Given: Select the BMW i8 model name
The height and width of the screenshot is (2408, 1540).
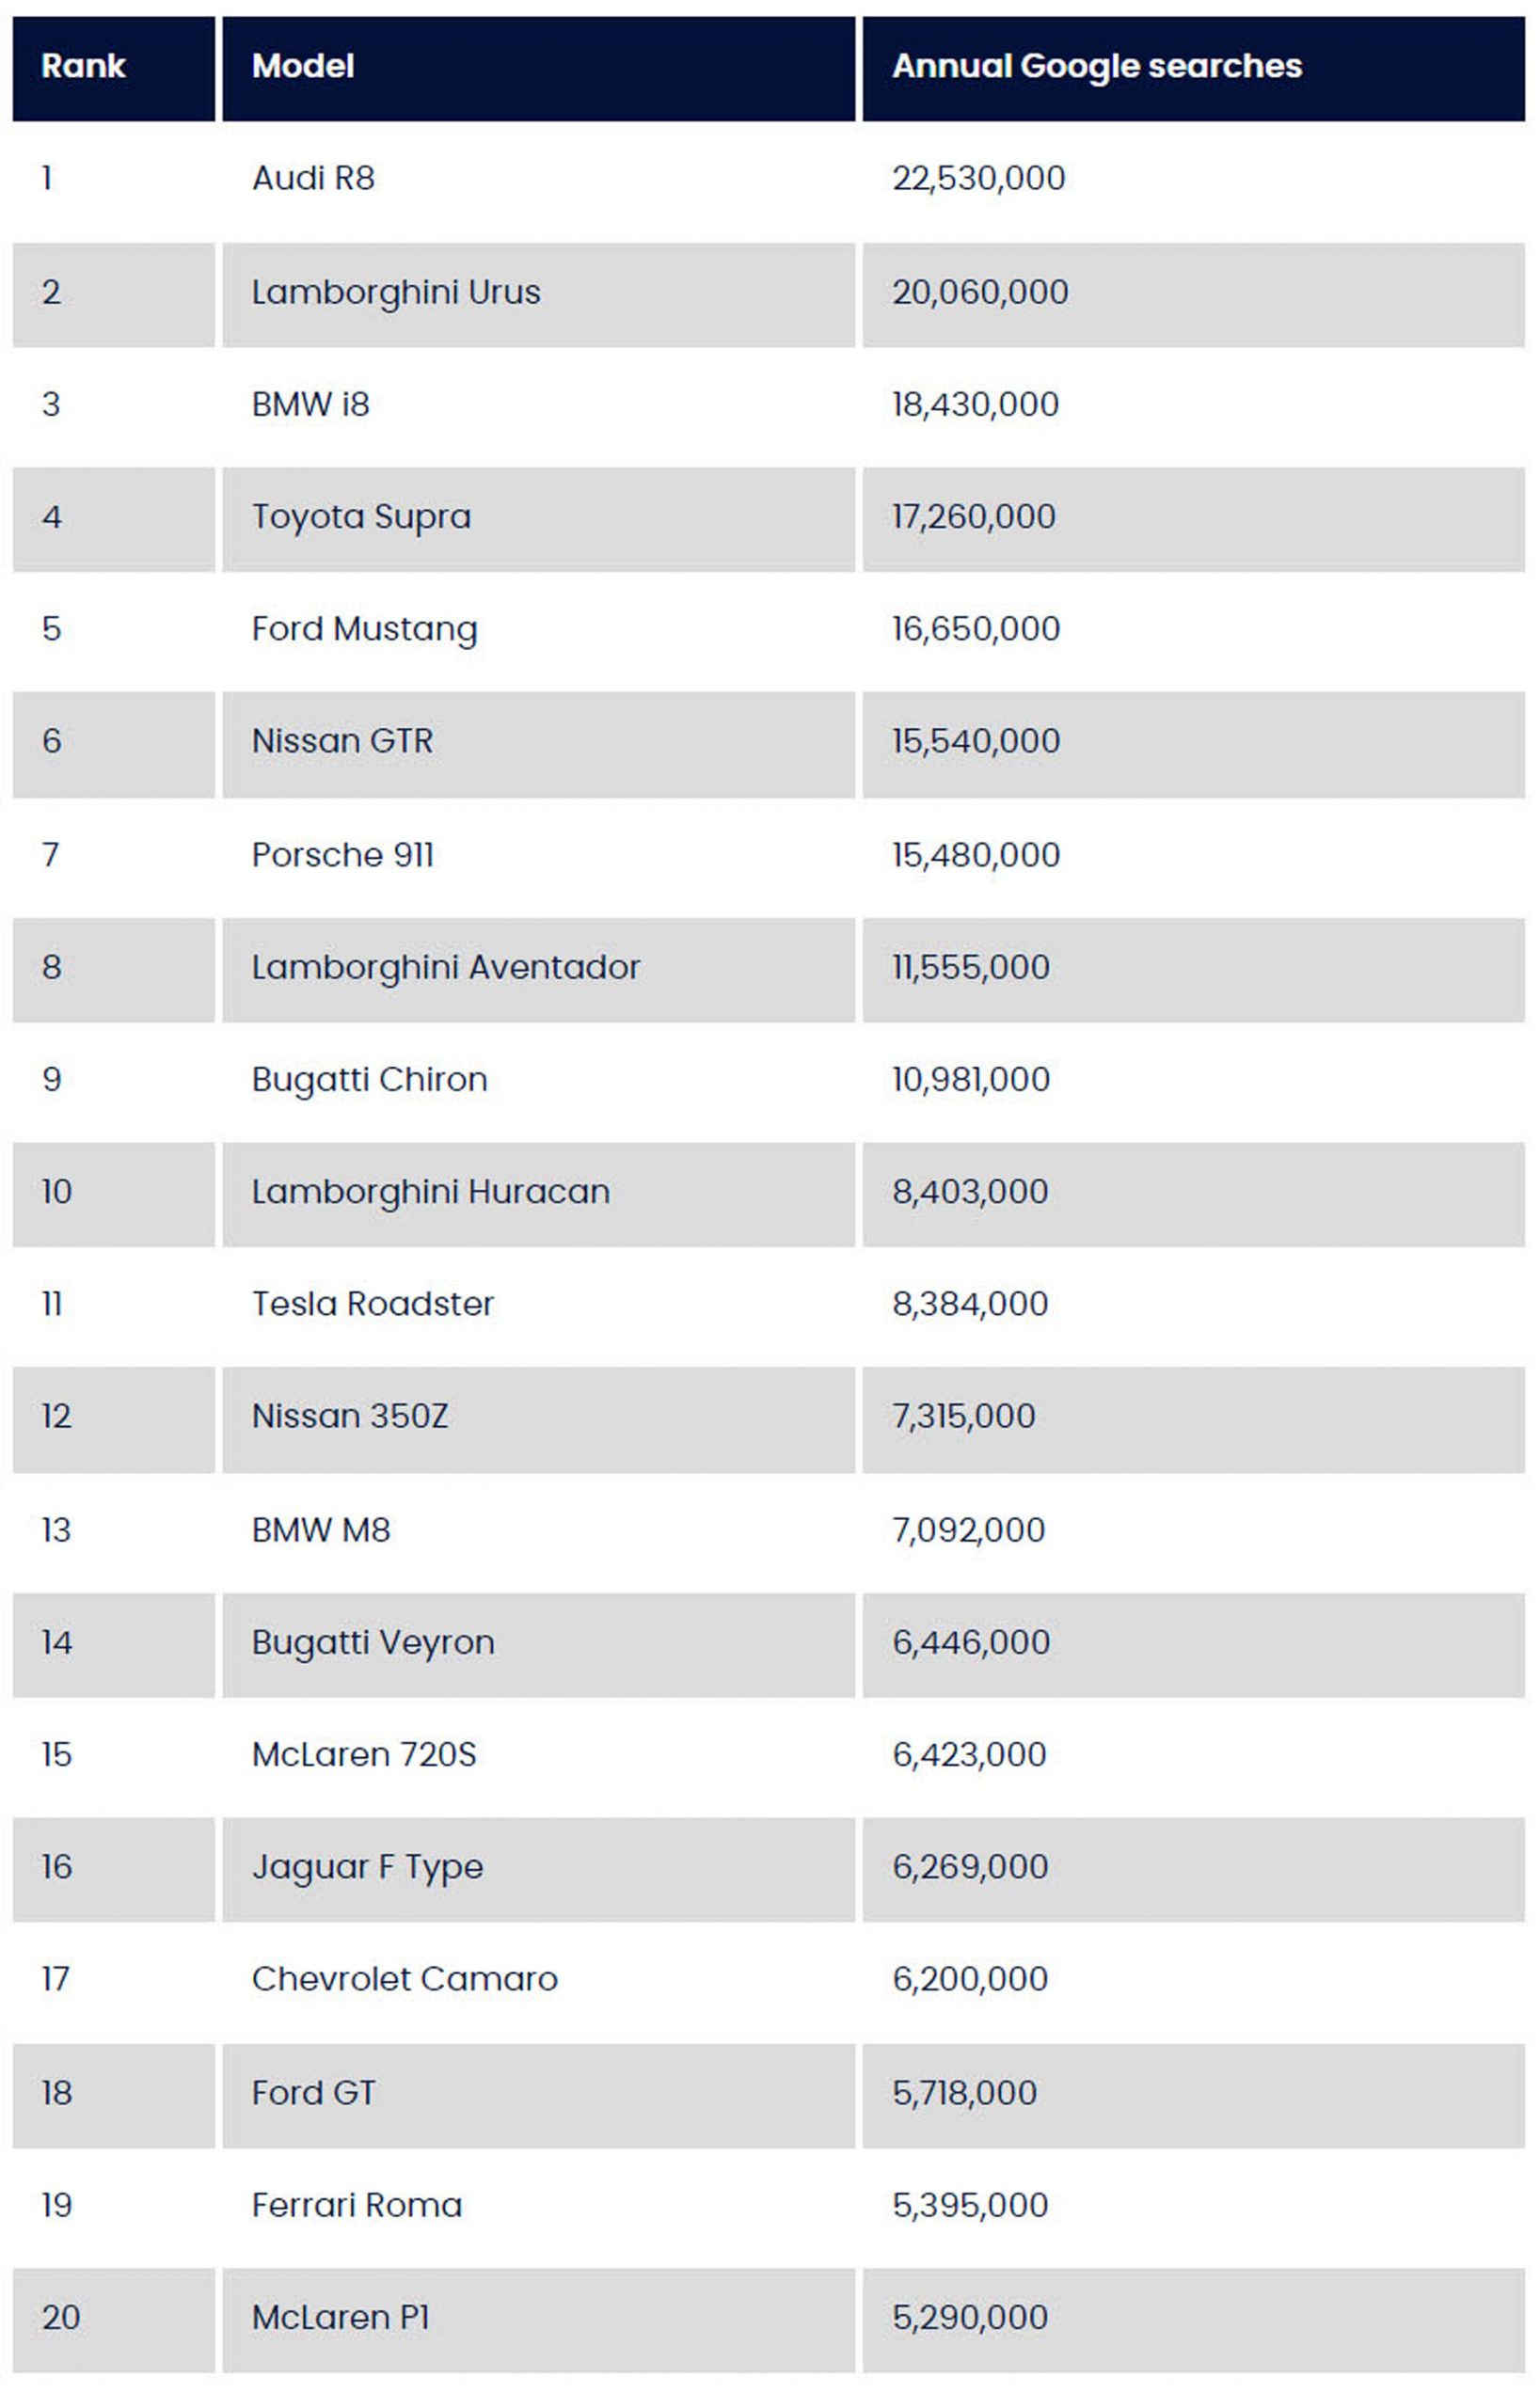Looking at the screenshot, I should 310,405.
